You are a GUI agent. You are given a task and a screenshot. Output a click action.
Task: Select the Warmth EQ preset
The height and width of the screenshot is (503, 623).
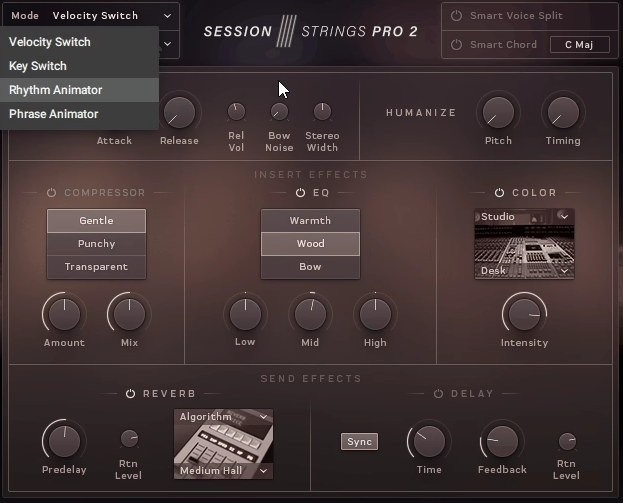pos(310,221)
